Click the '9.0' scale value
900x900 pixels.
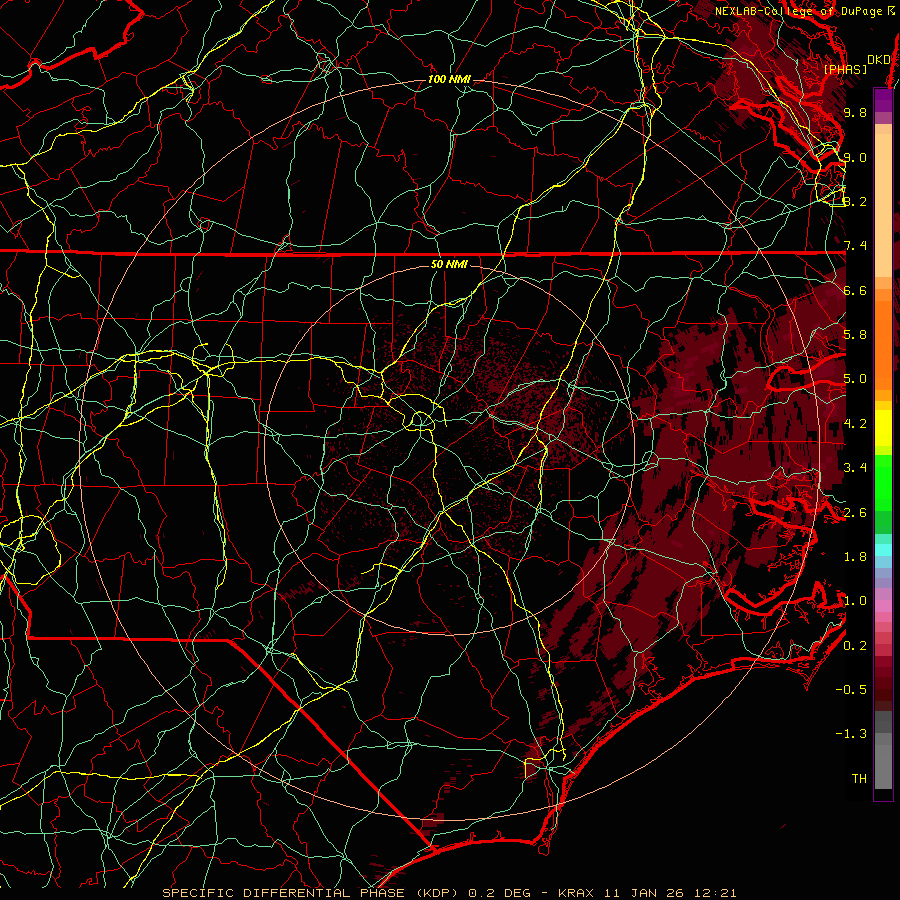(x=855, y=157)
